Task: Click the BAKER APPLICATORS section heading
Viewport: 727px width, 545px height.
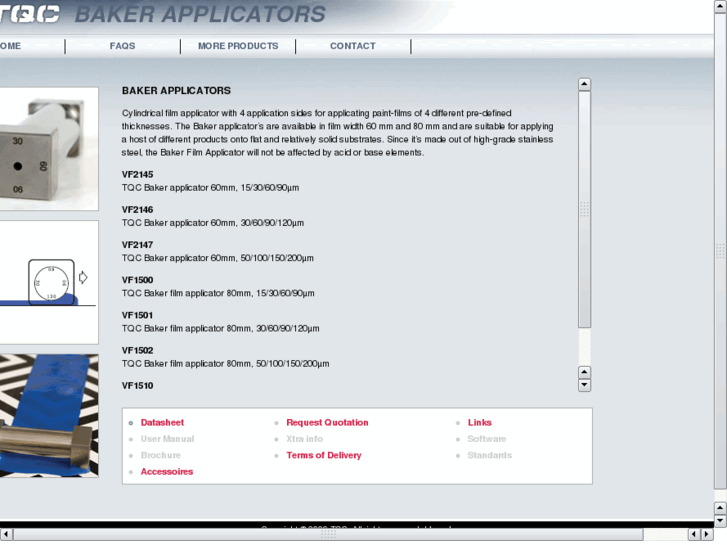Action: (176, 90)
